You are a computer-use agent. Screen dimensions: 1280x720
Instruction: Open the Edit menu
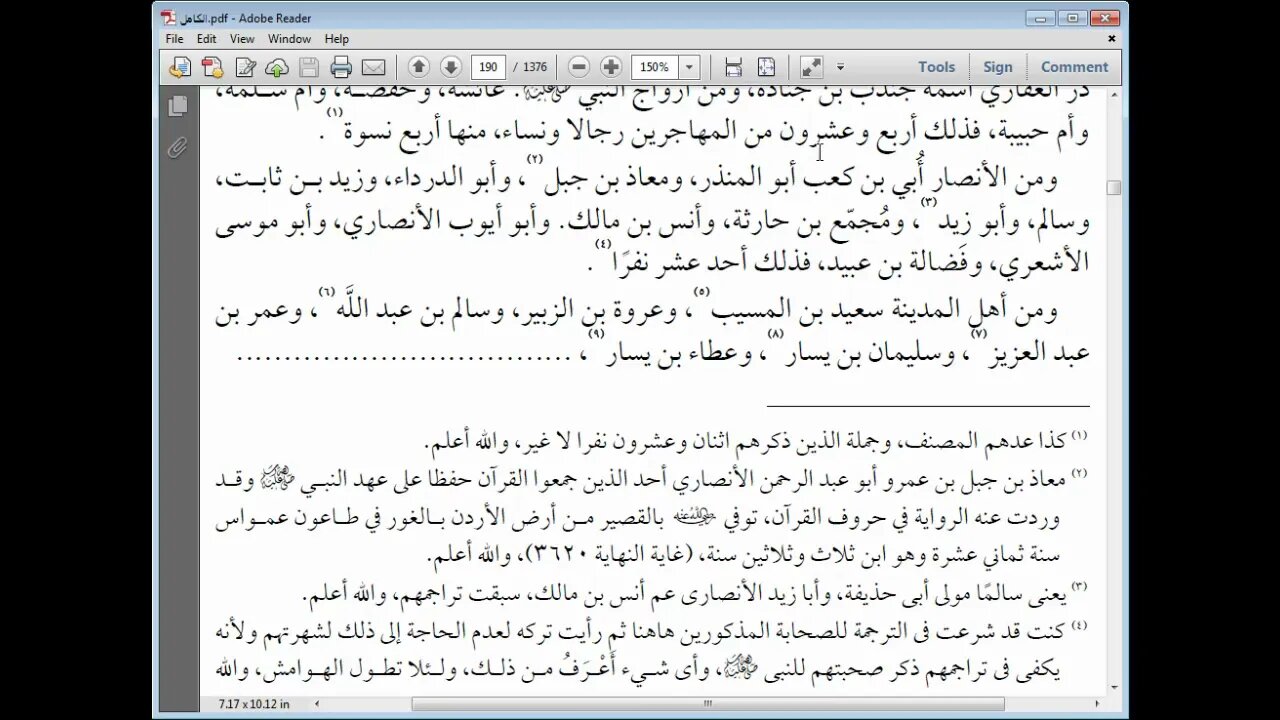click(207, 39)
